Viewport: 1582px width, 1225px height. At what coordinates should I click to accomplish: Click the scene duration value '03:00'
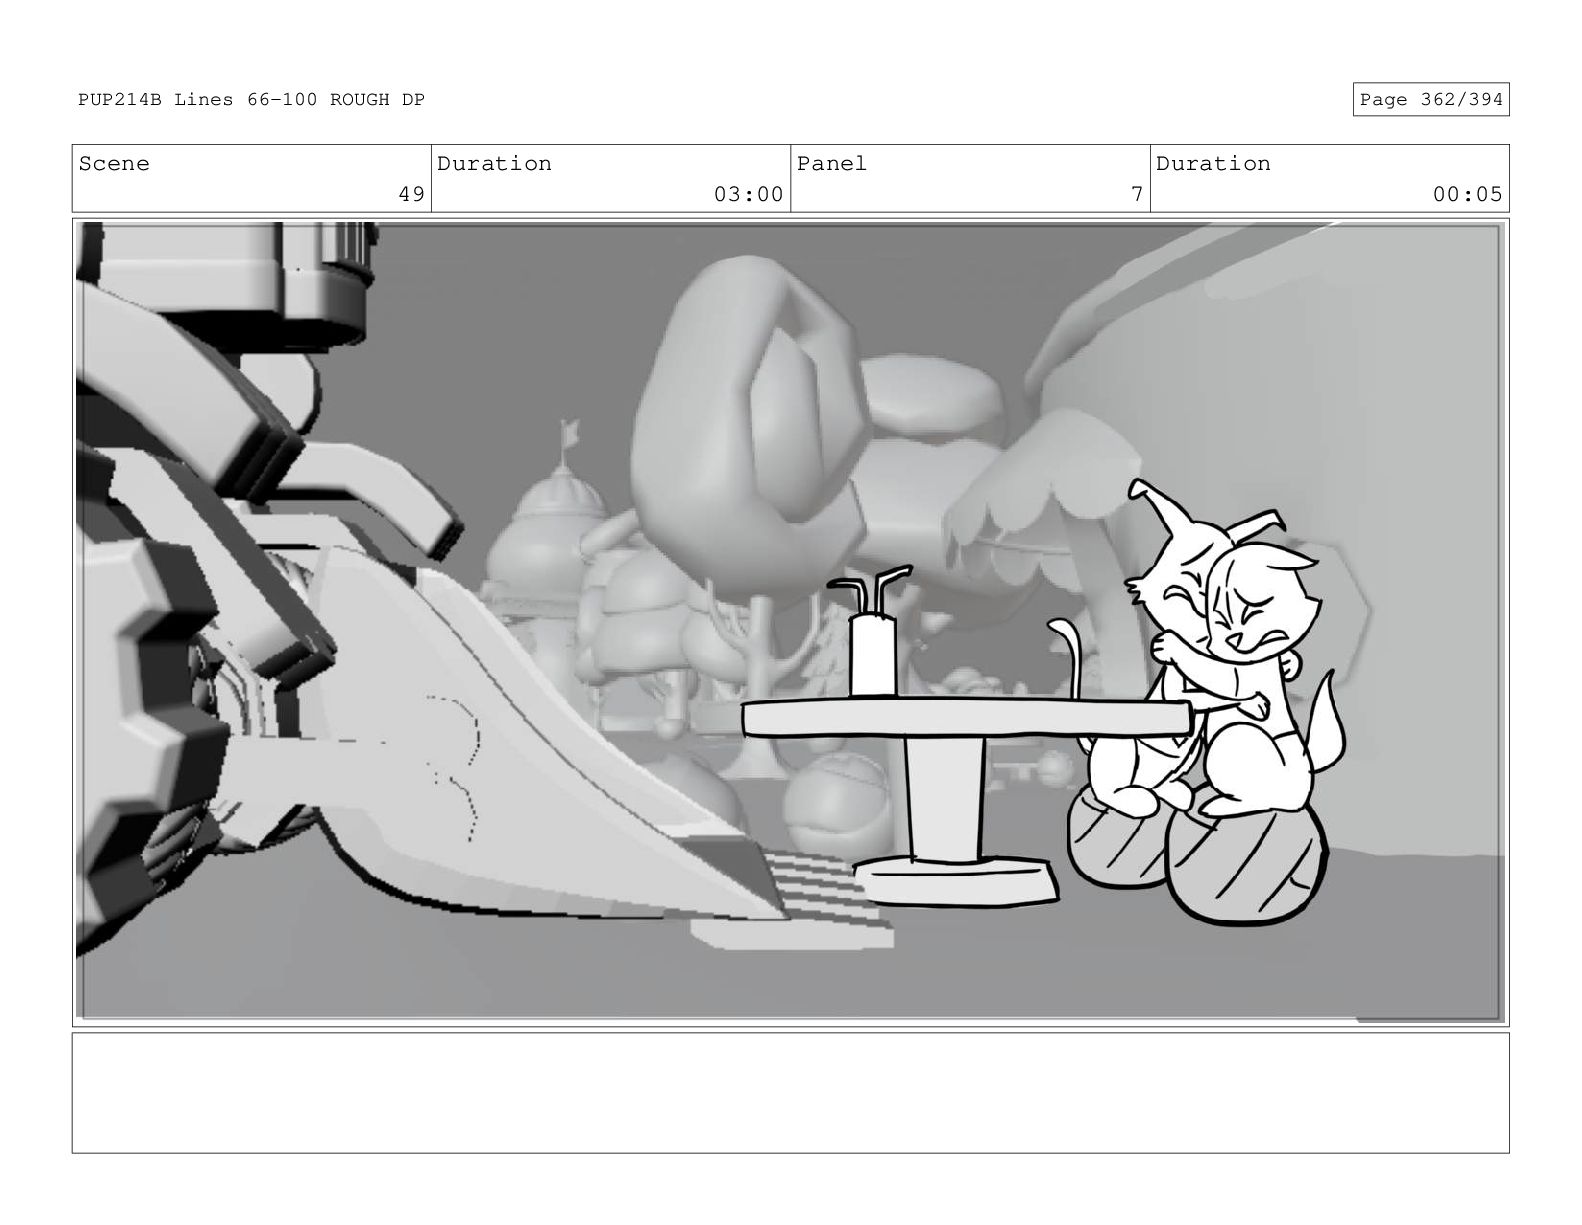coord(748,194)
